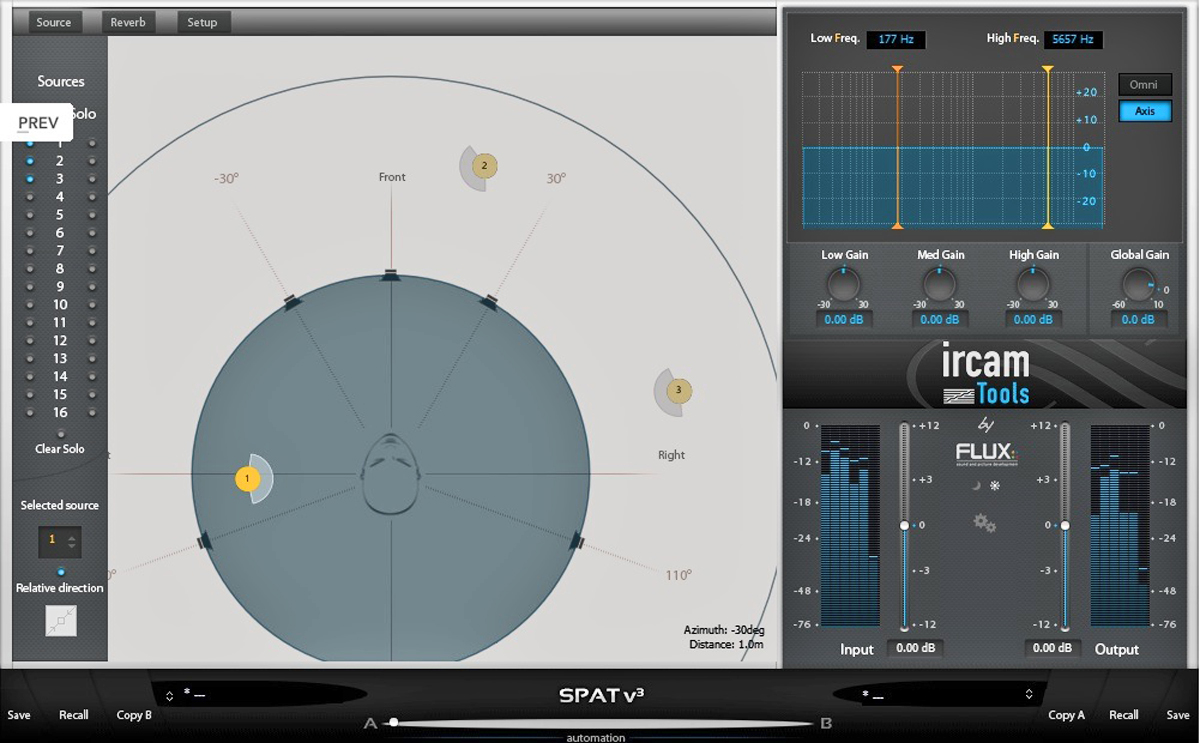
Task: Click the 'Distance: 1.0m' readout
Action: (726, 645)
